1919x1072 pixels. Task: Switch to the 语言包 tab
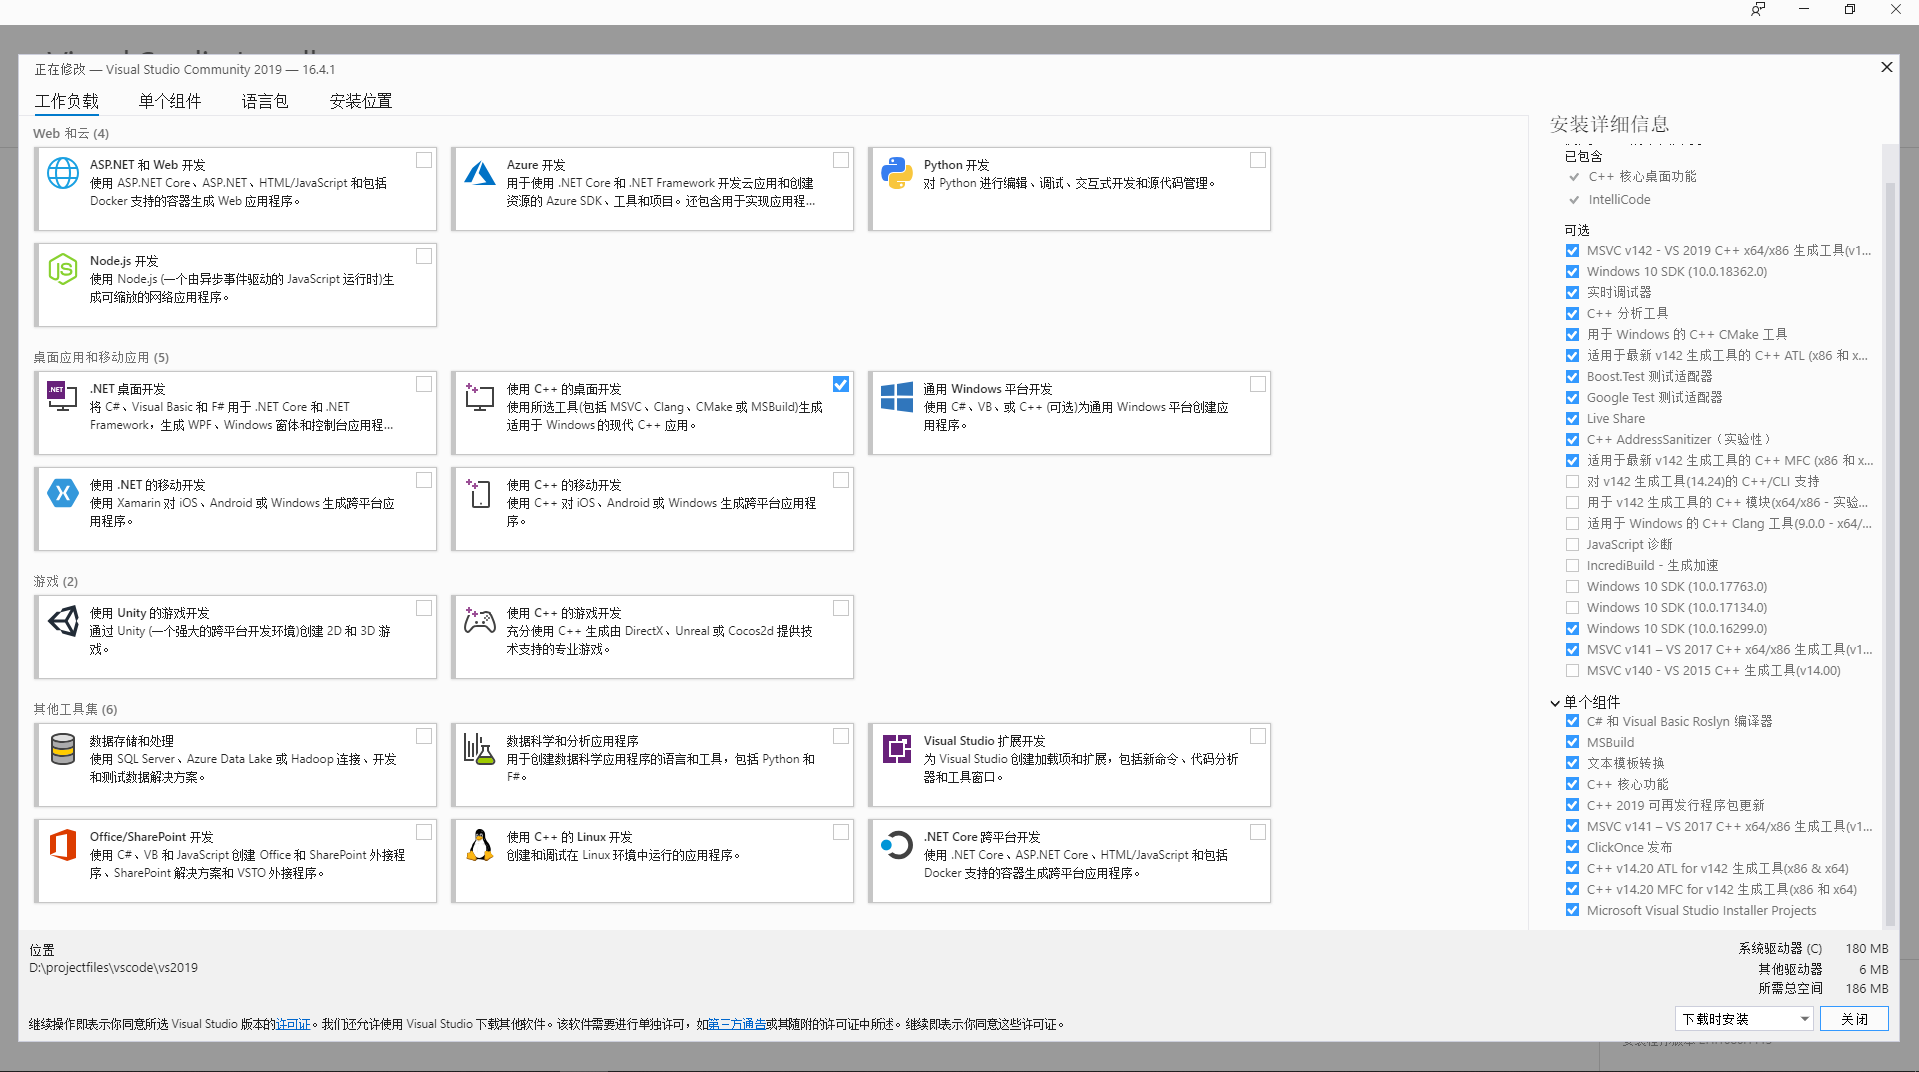click(x=265, y=101)
